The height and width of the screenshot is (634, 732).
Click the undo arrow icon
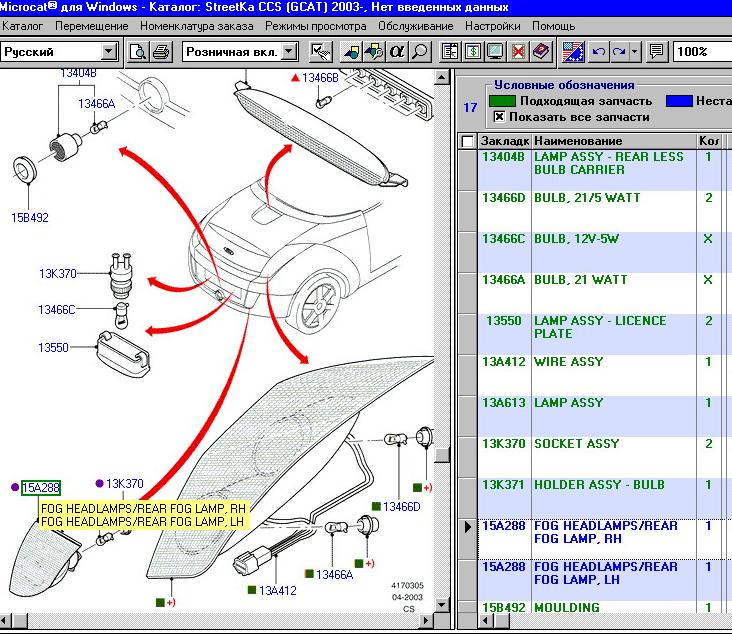(598, 51)
